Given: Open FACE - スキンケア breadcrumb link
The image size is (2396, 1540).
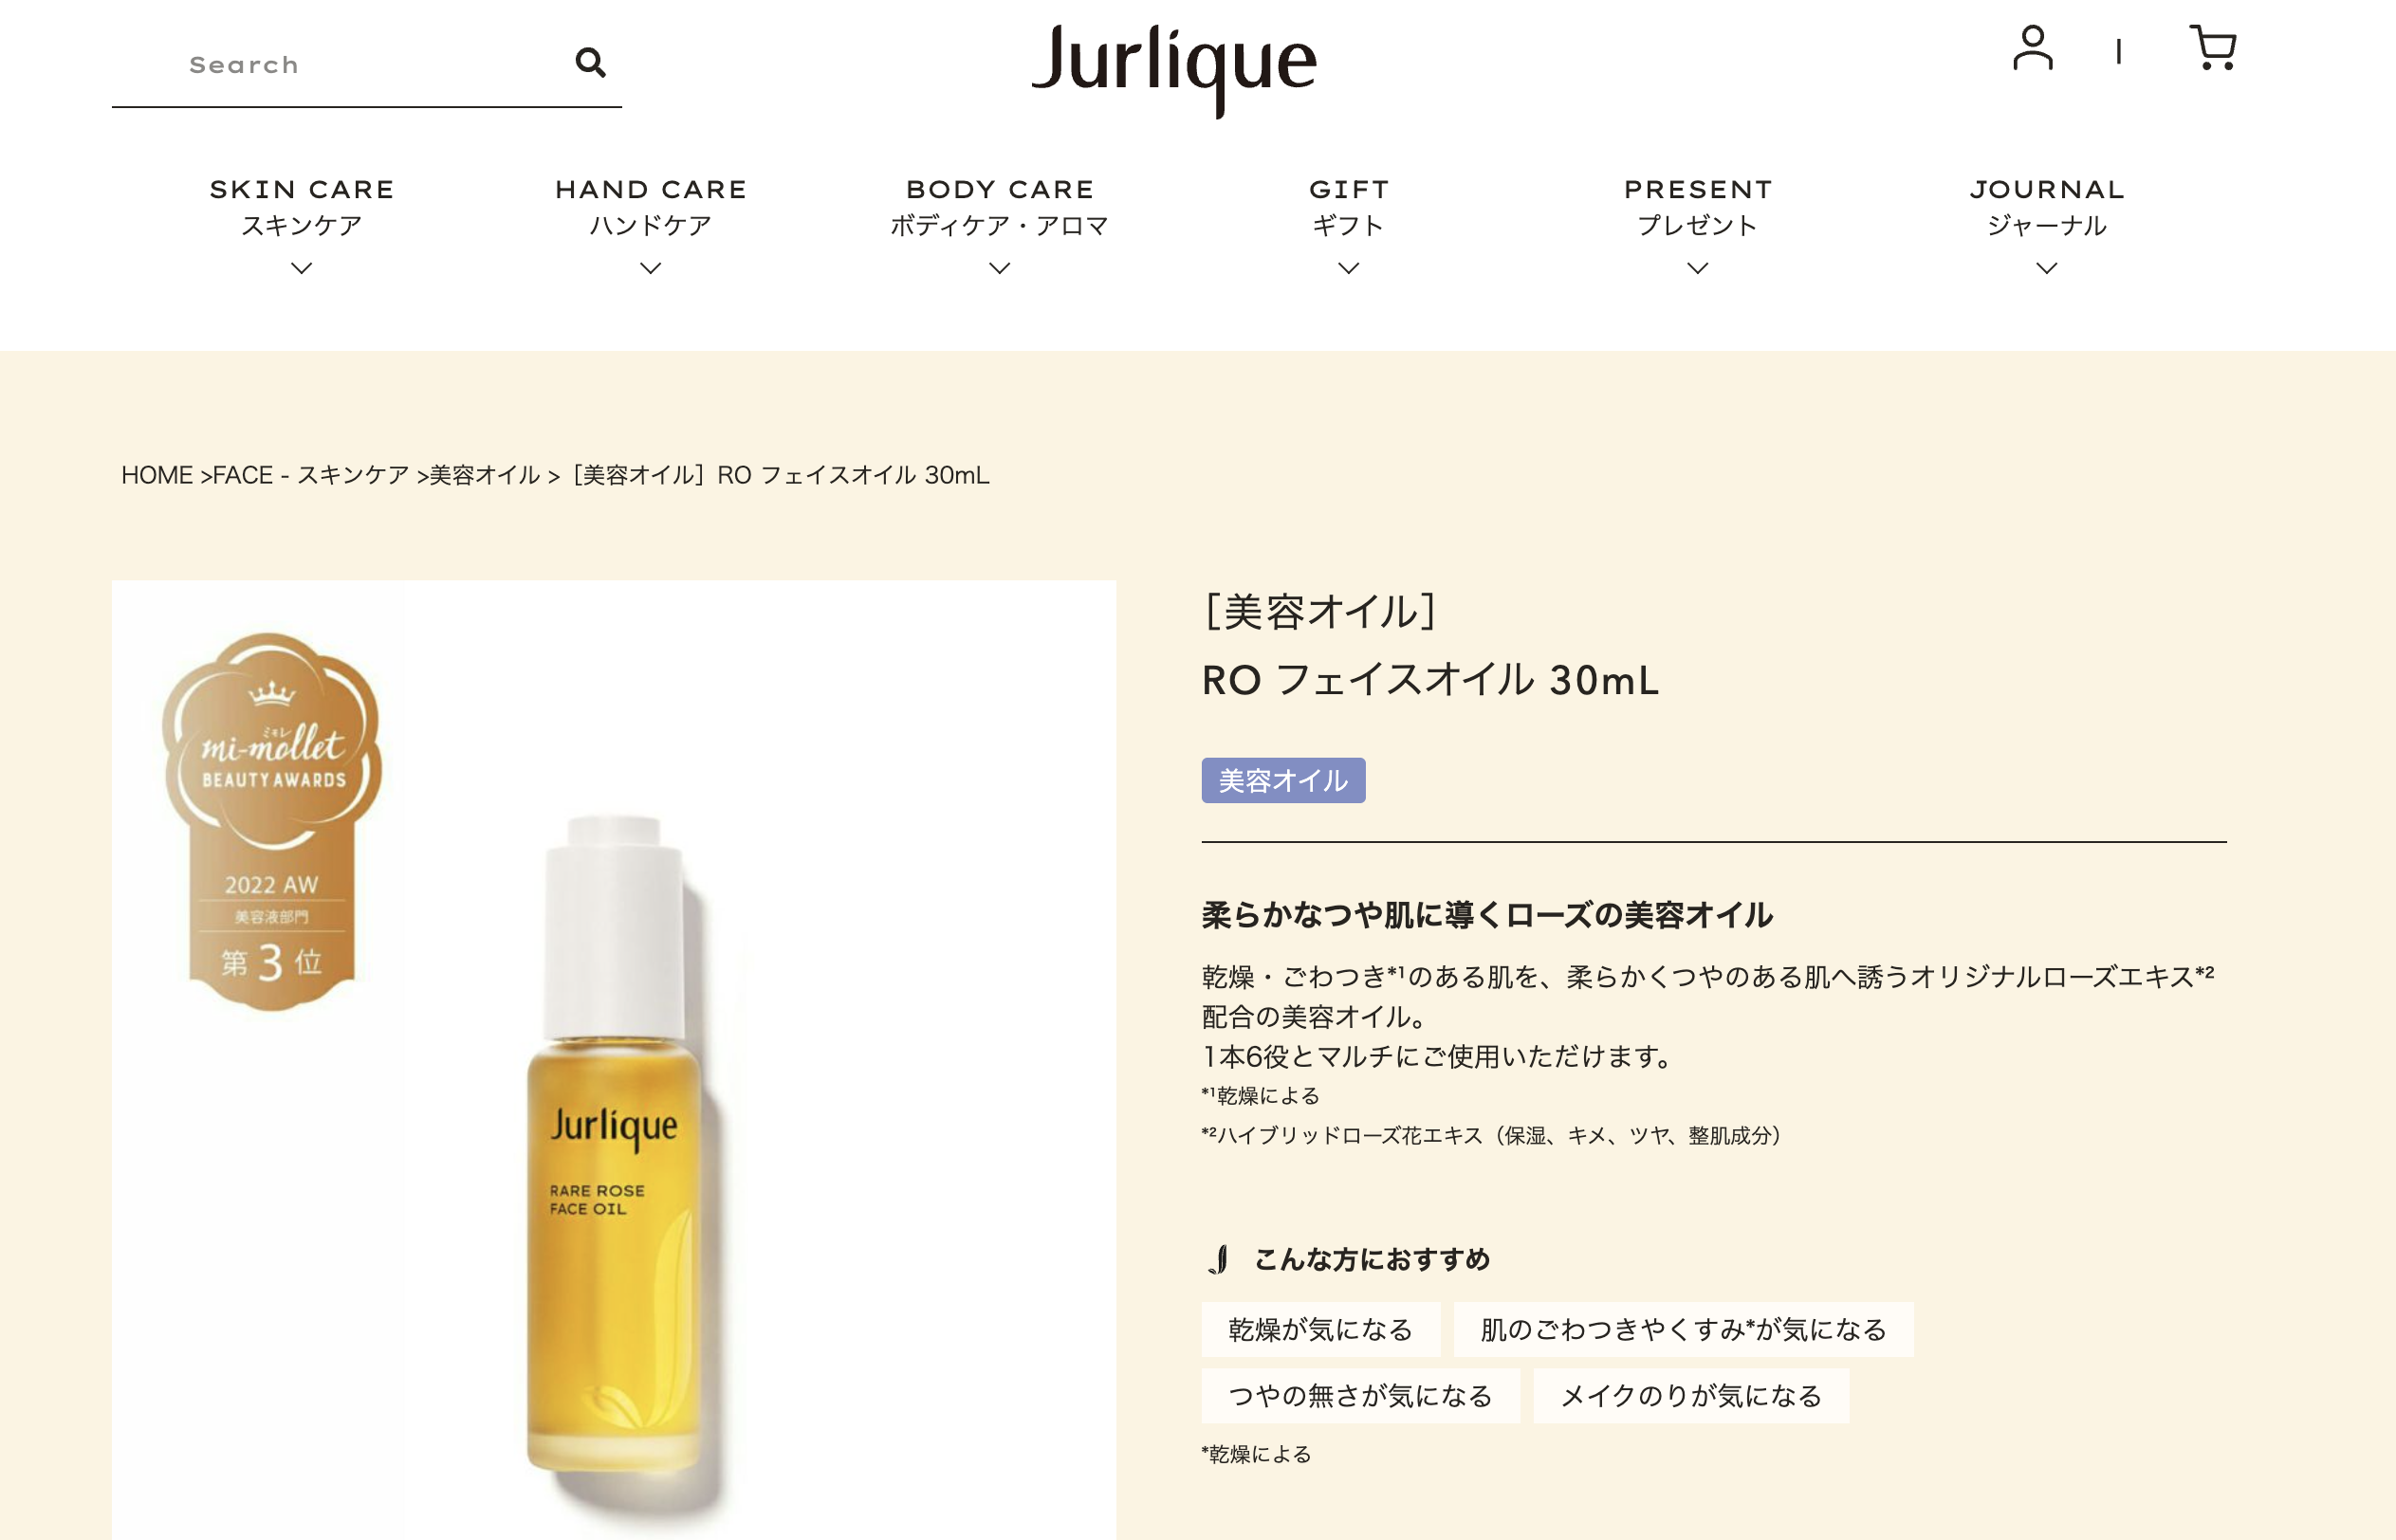Looking at the screenshot, I should (311, 475).
